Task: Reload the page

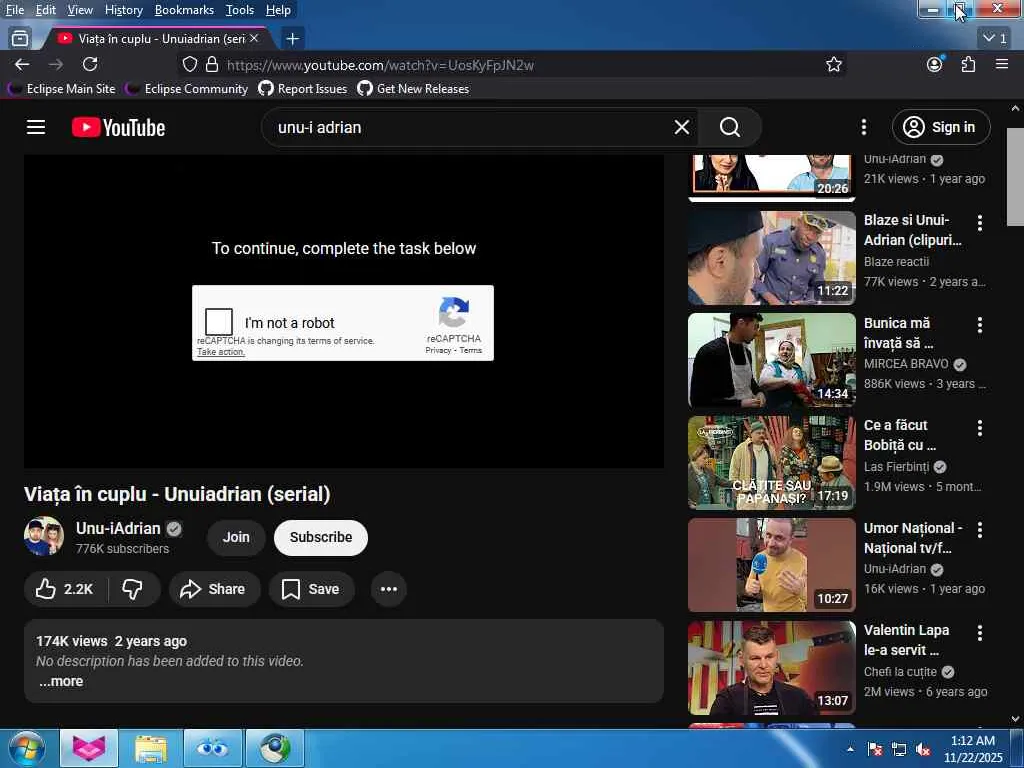Action: pos(90,65)
